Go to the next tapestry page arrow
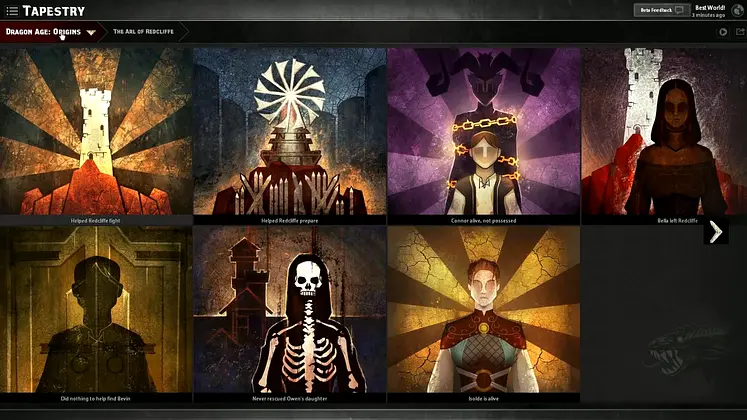 pyautogui.click(x=716, y=232)
